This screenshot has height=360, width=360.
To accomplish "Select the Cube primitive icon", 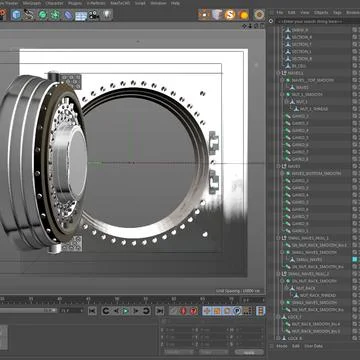I will tap(16, 15).
